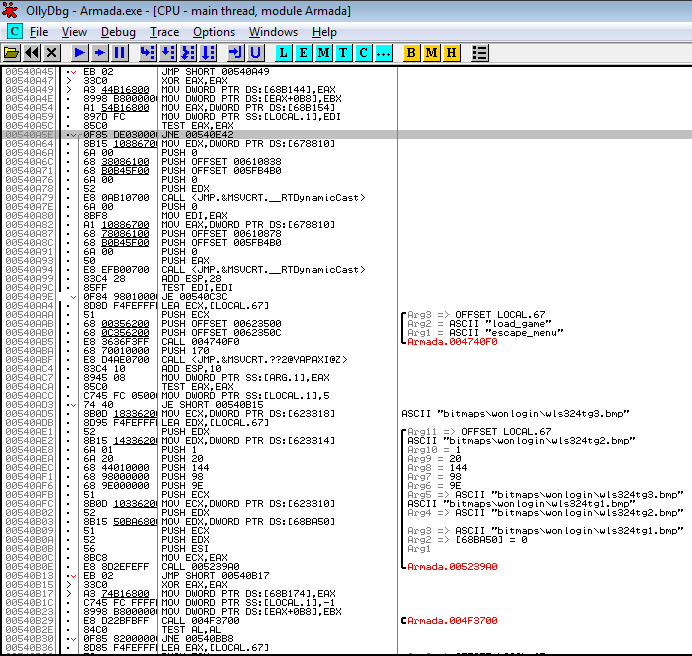Click the Close program X toolbar icon
692x656 pixels.
tap(52, 53)
